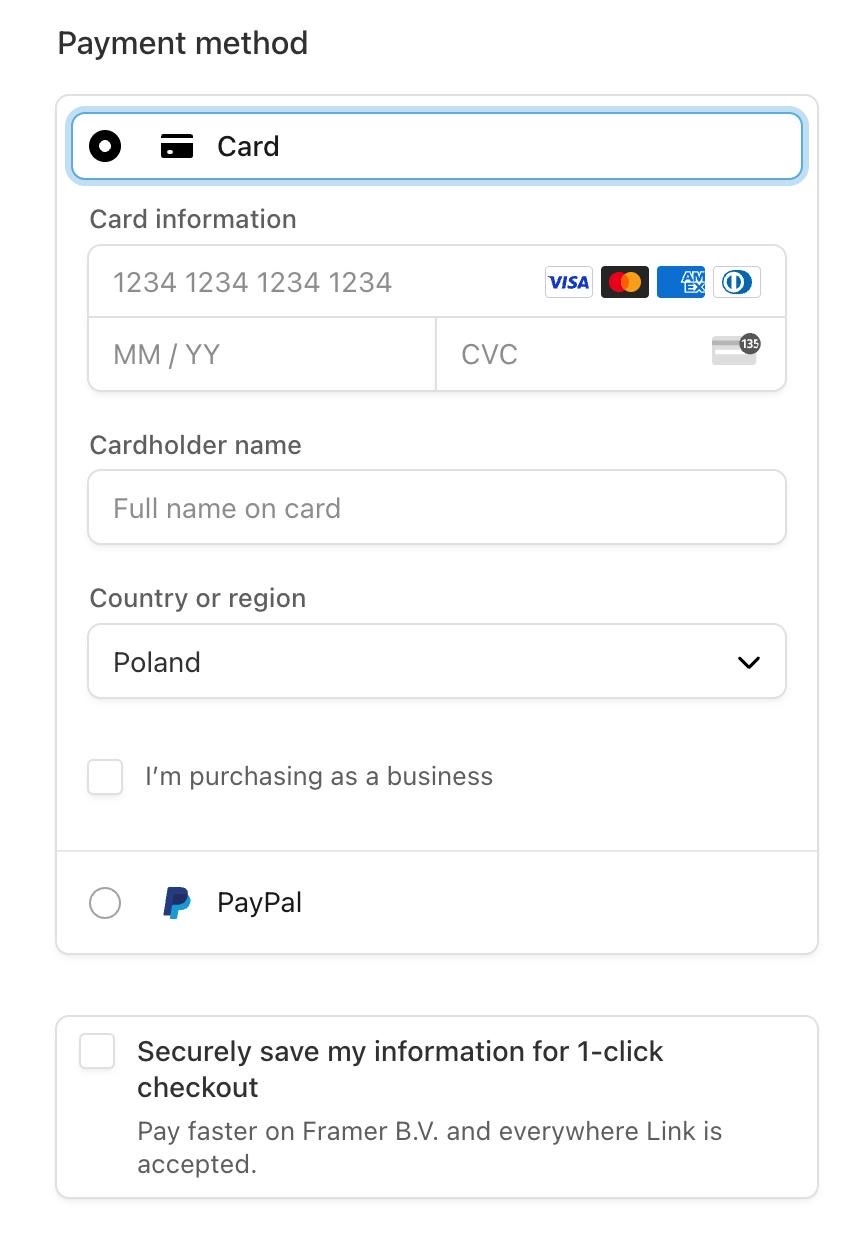Screen dimensions: 854x1238
Task: Check I'm purchasing as a business
Action: click(105, 777)
